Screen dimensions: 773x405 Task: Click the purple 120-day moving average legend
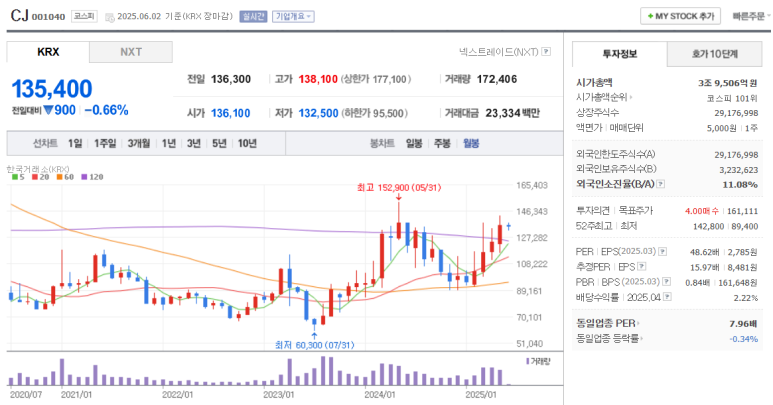[x=92, y=177]
